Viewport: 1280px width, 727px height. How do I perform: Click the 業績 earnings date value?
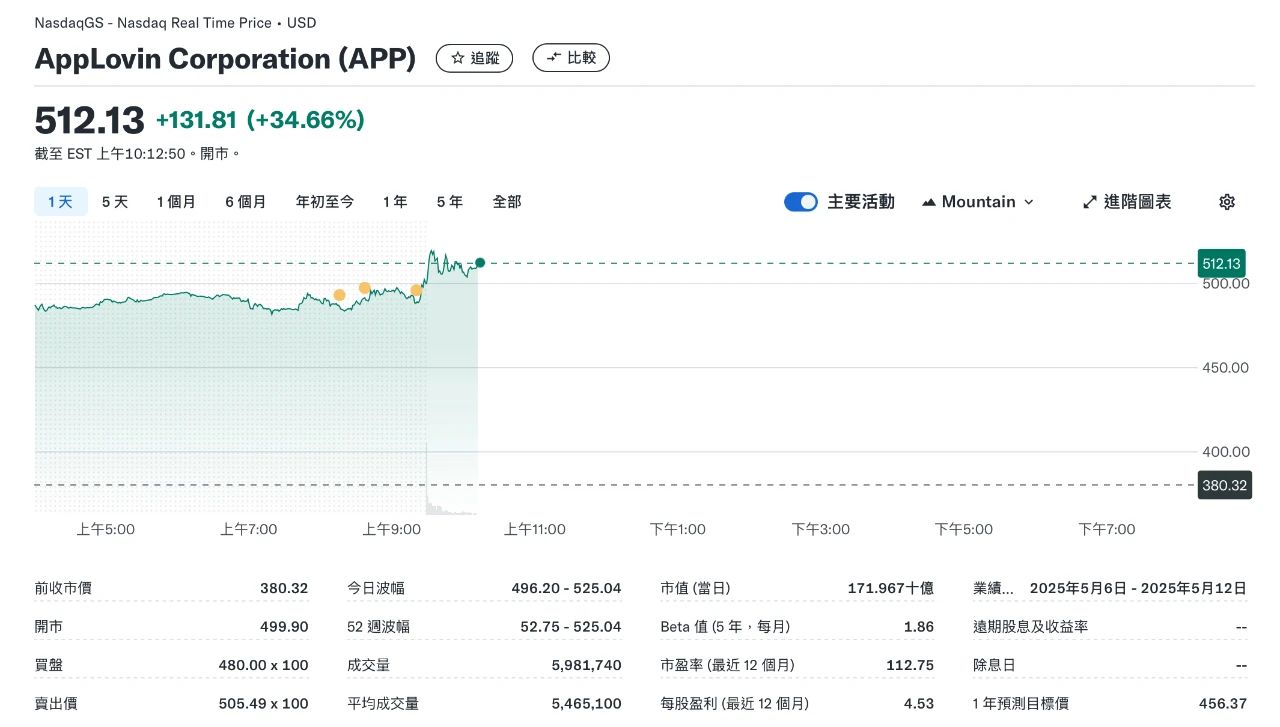click(x=1137, y=588)
